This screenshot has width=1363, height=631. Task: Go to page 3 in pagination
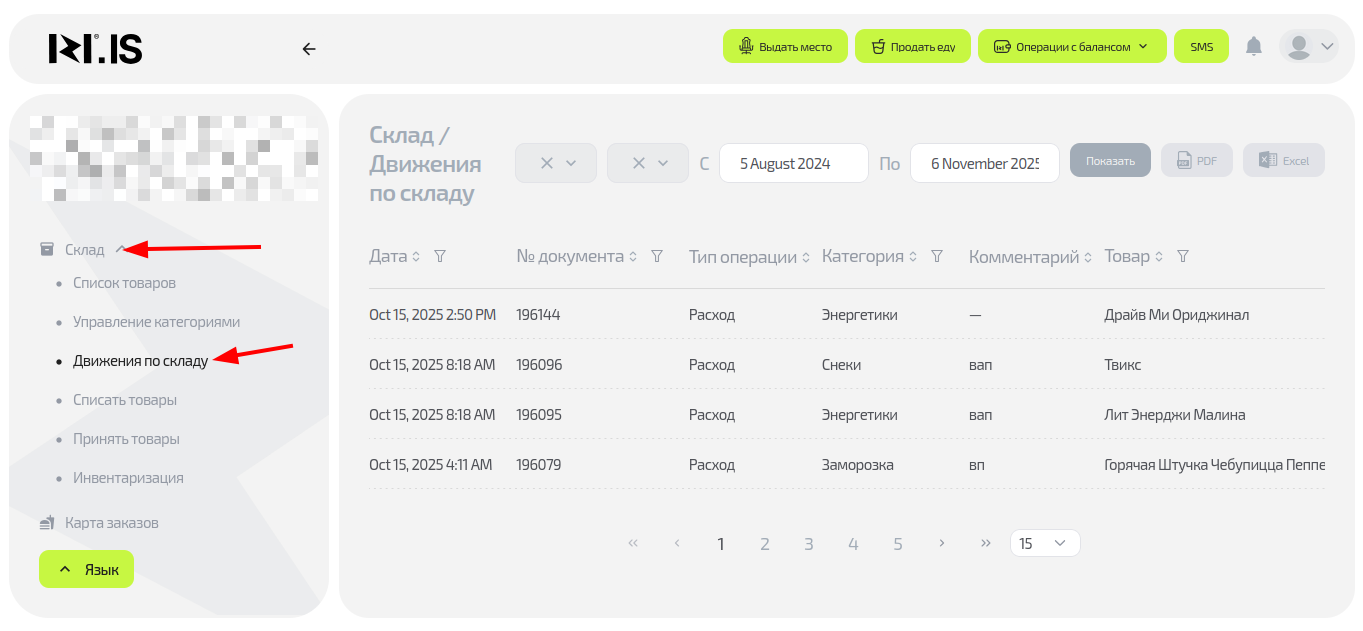tap(809, 544)
